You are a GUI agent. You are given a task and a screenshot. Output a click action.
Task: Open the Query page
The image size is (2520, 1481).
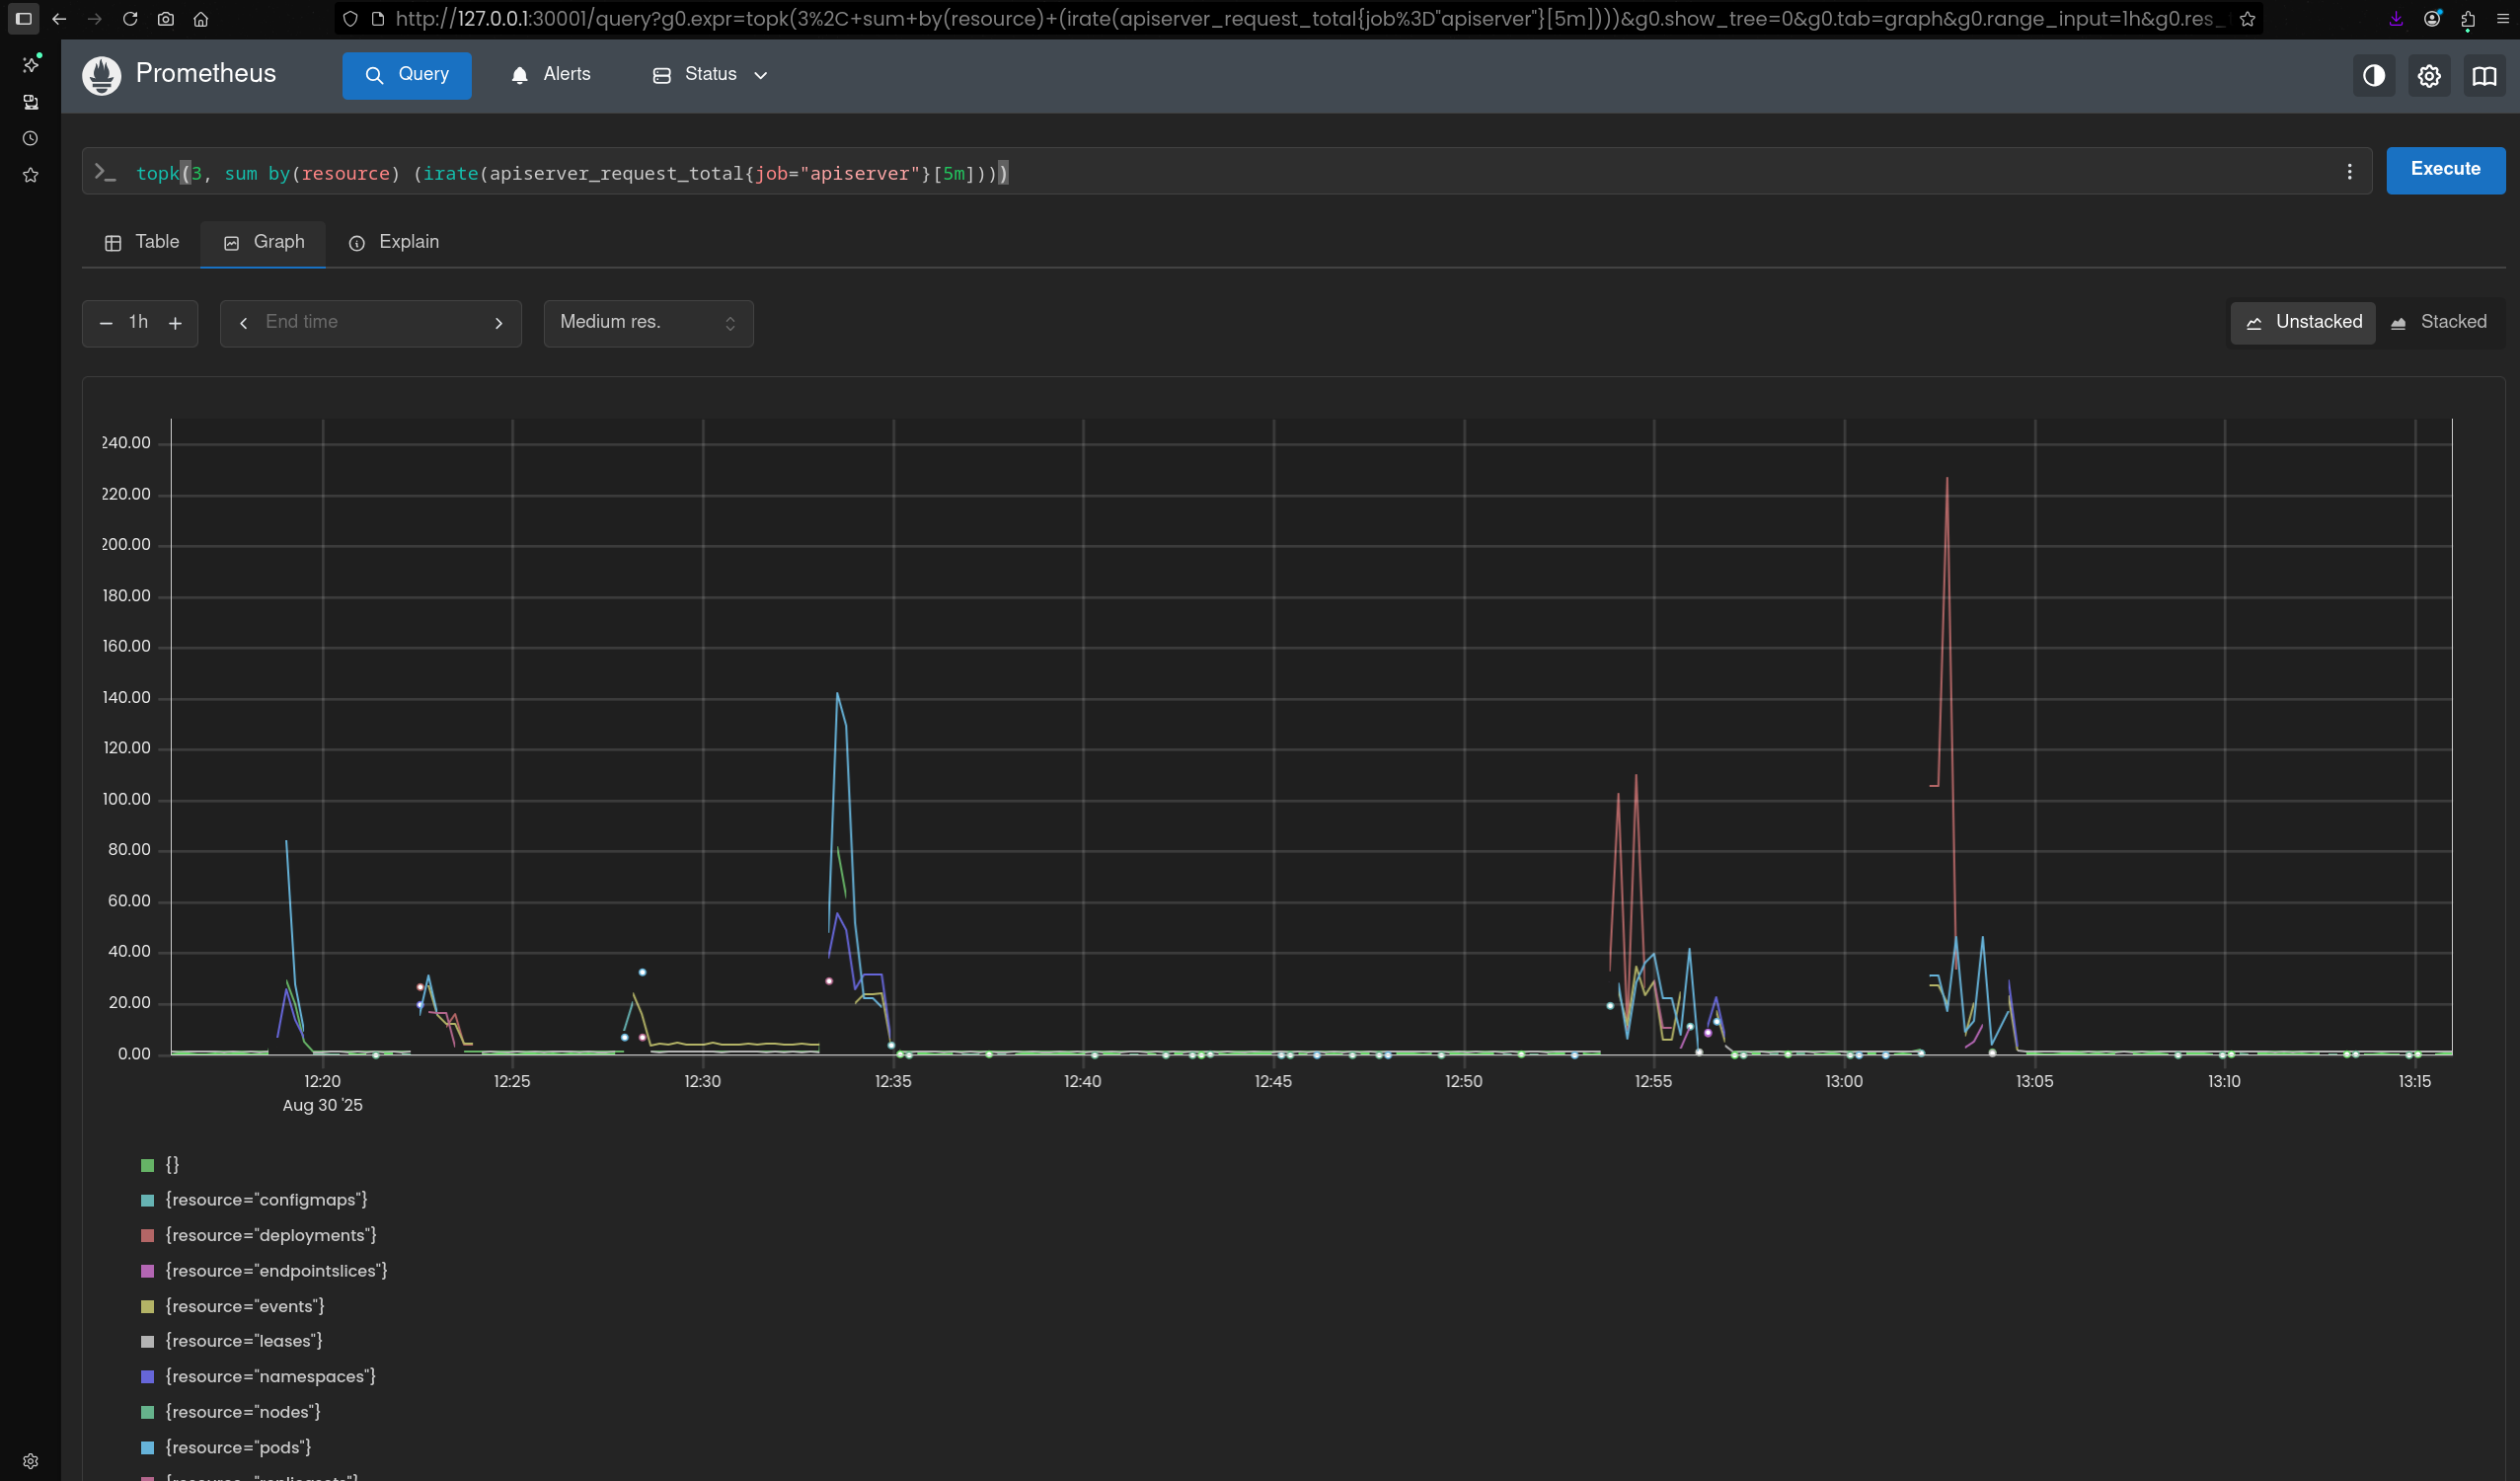click(x=407, y=75)
